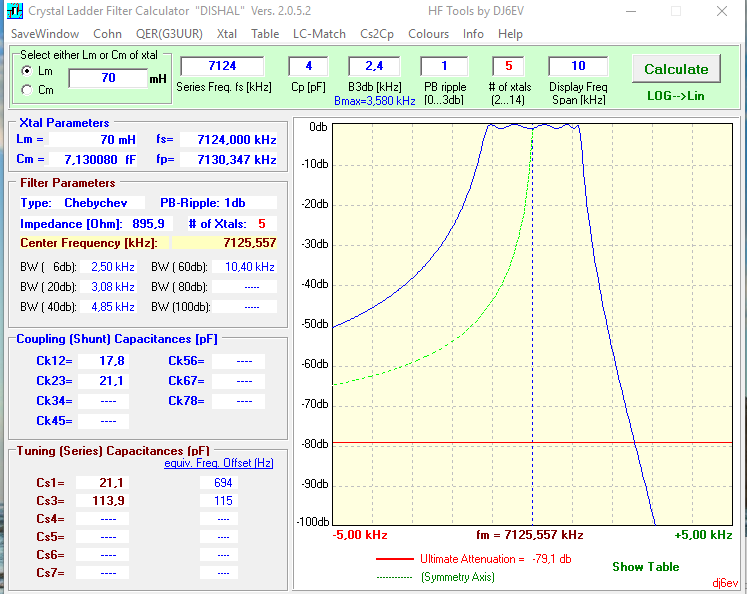Close the DISHAL window

click(722, 11)
